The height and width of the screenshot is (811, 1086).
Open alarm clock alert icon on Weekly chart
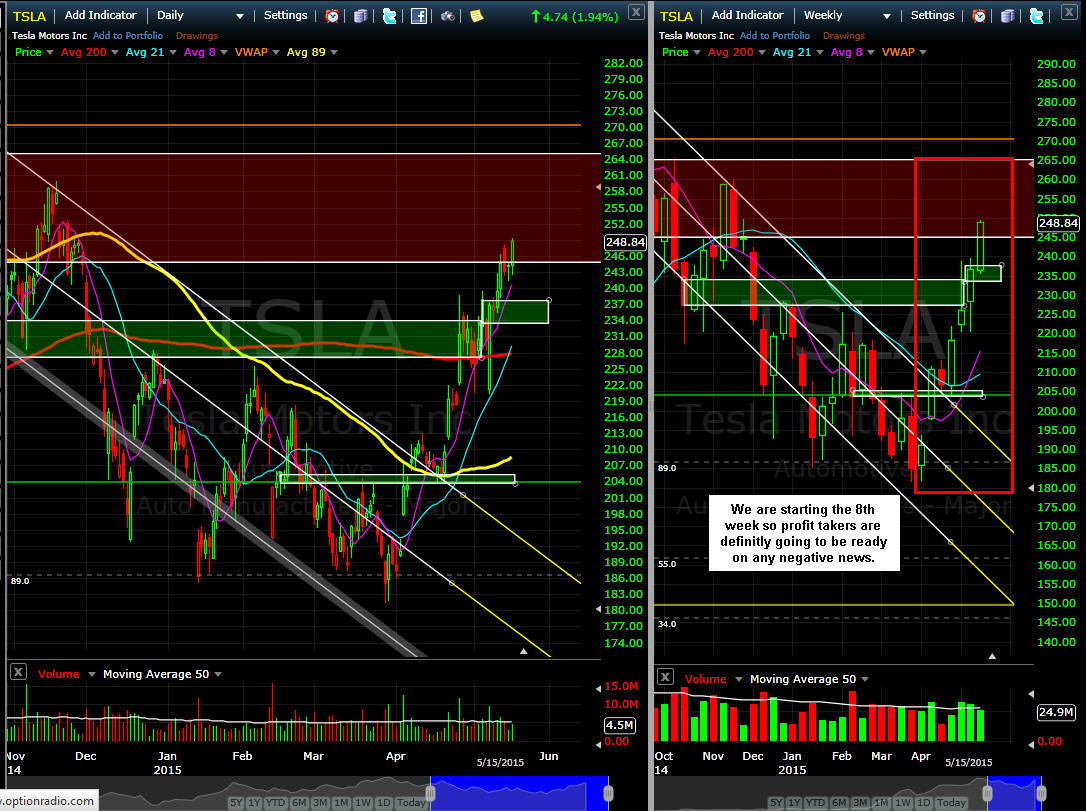(x=979, y=16)
